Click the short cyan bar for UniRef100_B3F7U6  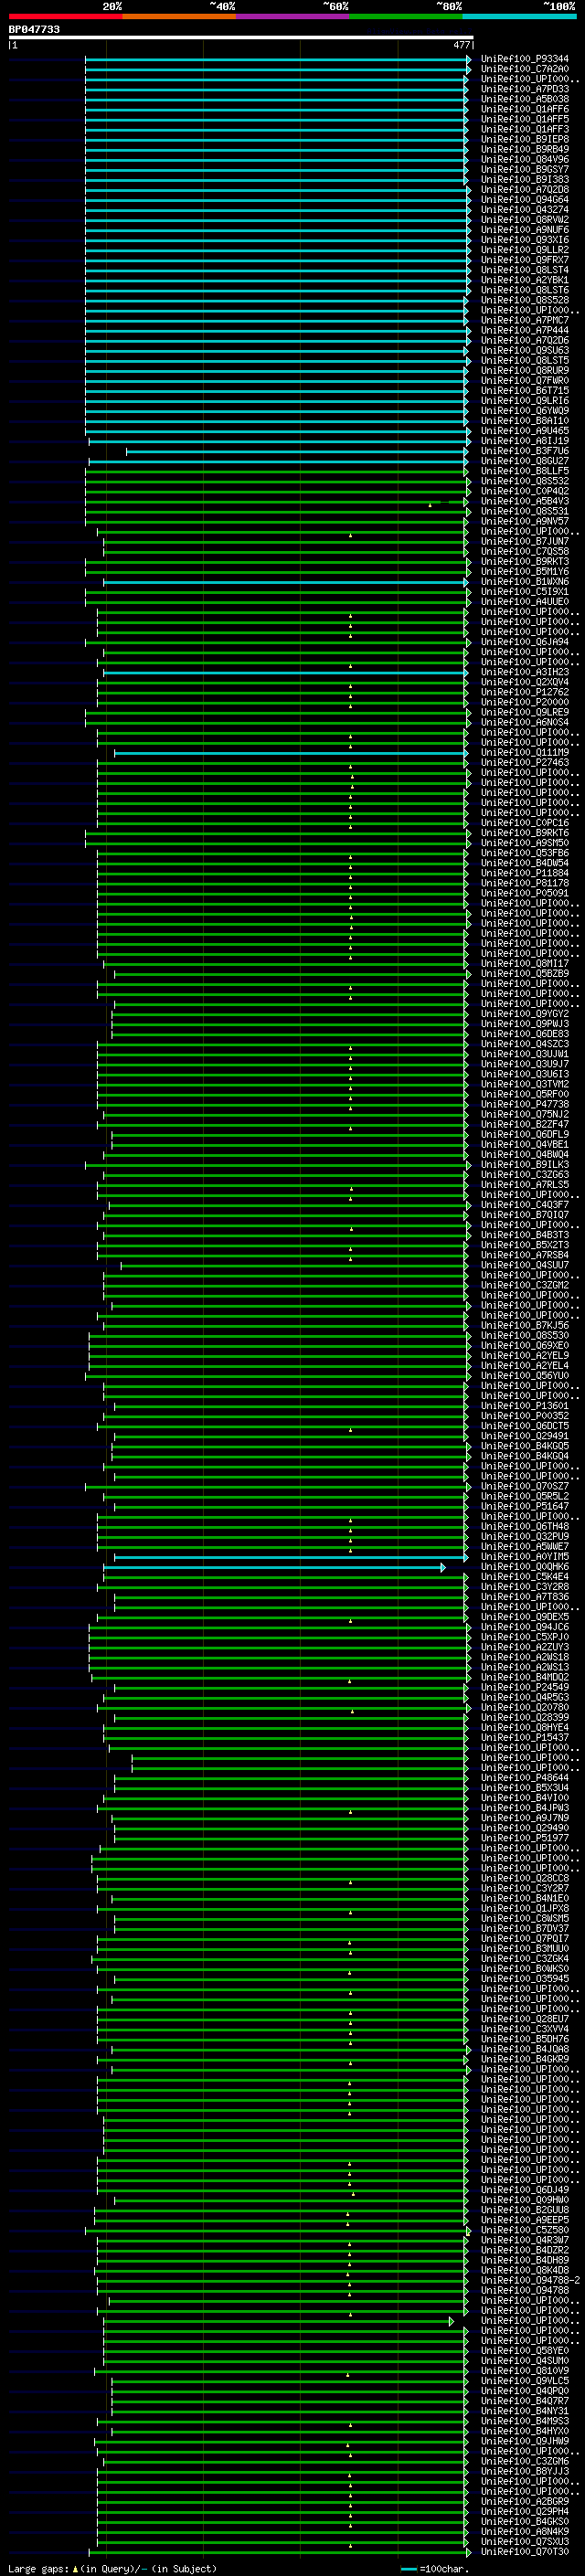tap(298, 451)
